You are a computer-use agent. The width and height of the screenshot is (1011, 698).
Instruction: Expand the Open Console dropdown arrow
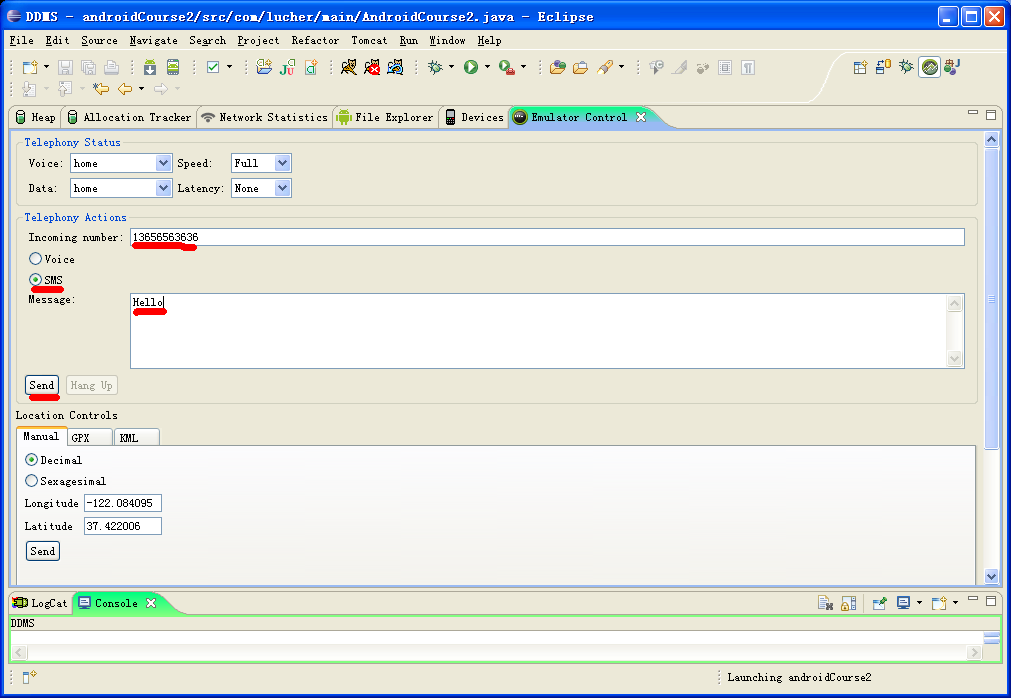pos(955,603)
